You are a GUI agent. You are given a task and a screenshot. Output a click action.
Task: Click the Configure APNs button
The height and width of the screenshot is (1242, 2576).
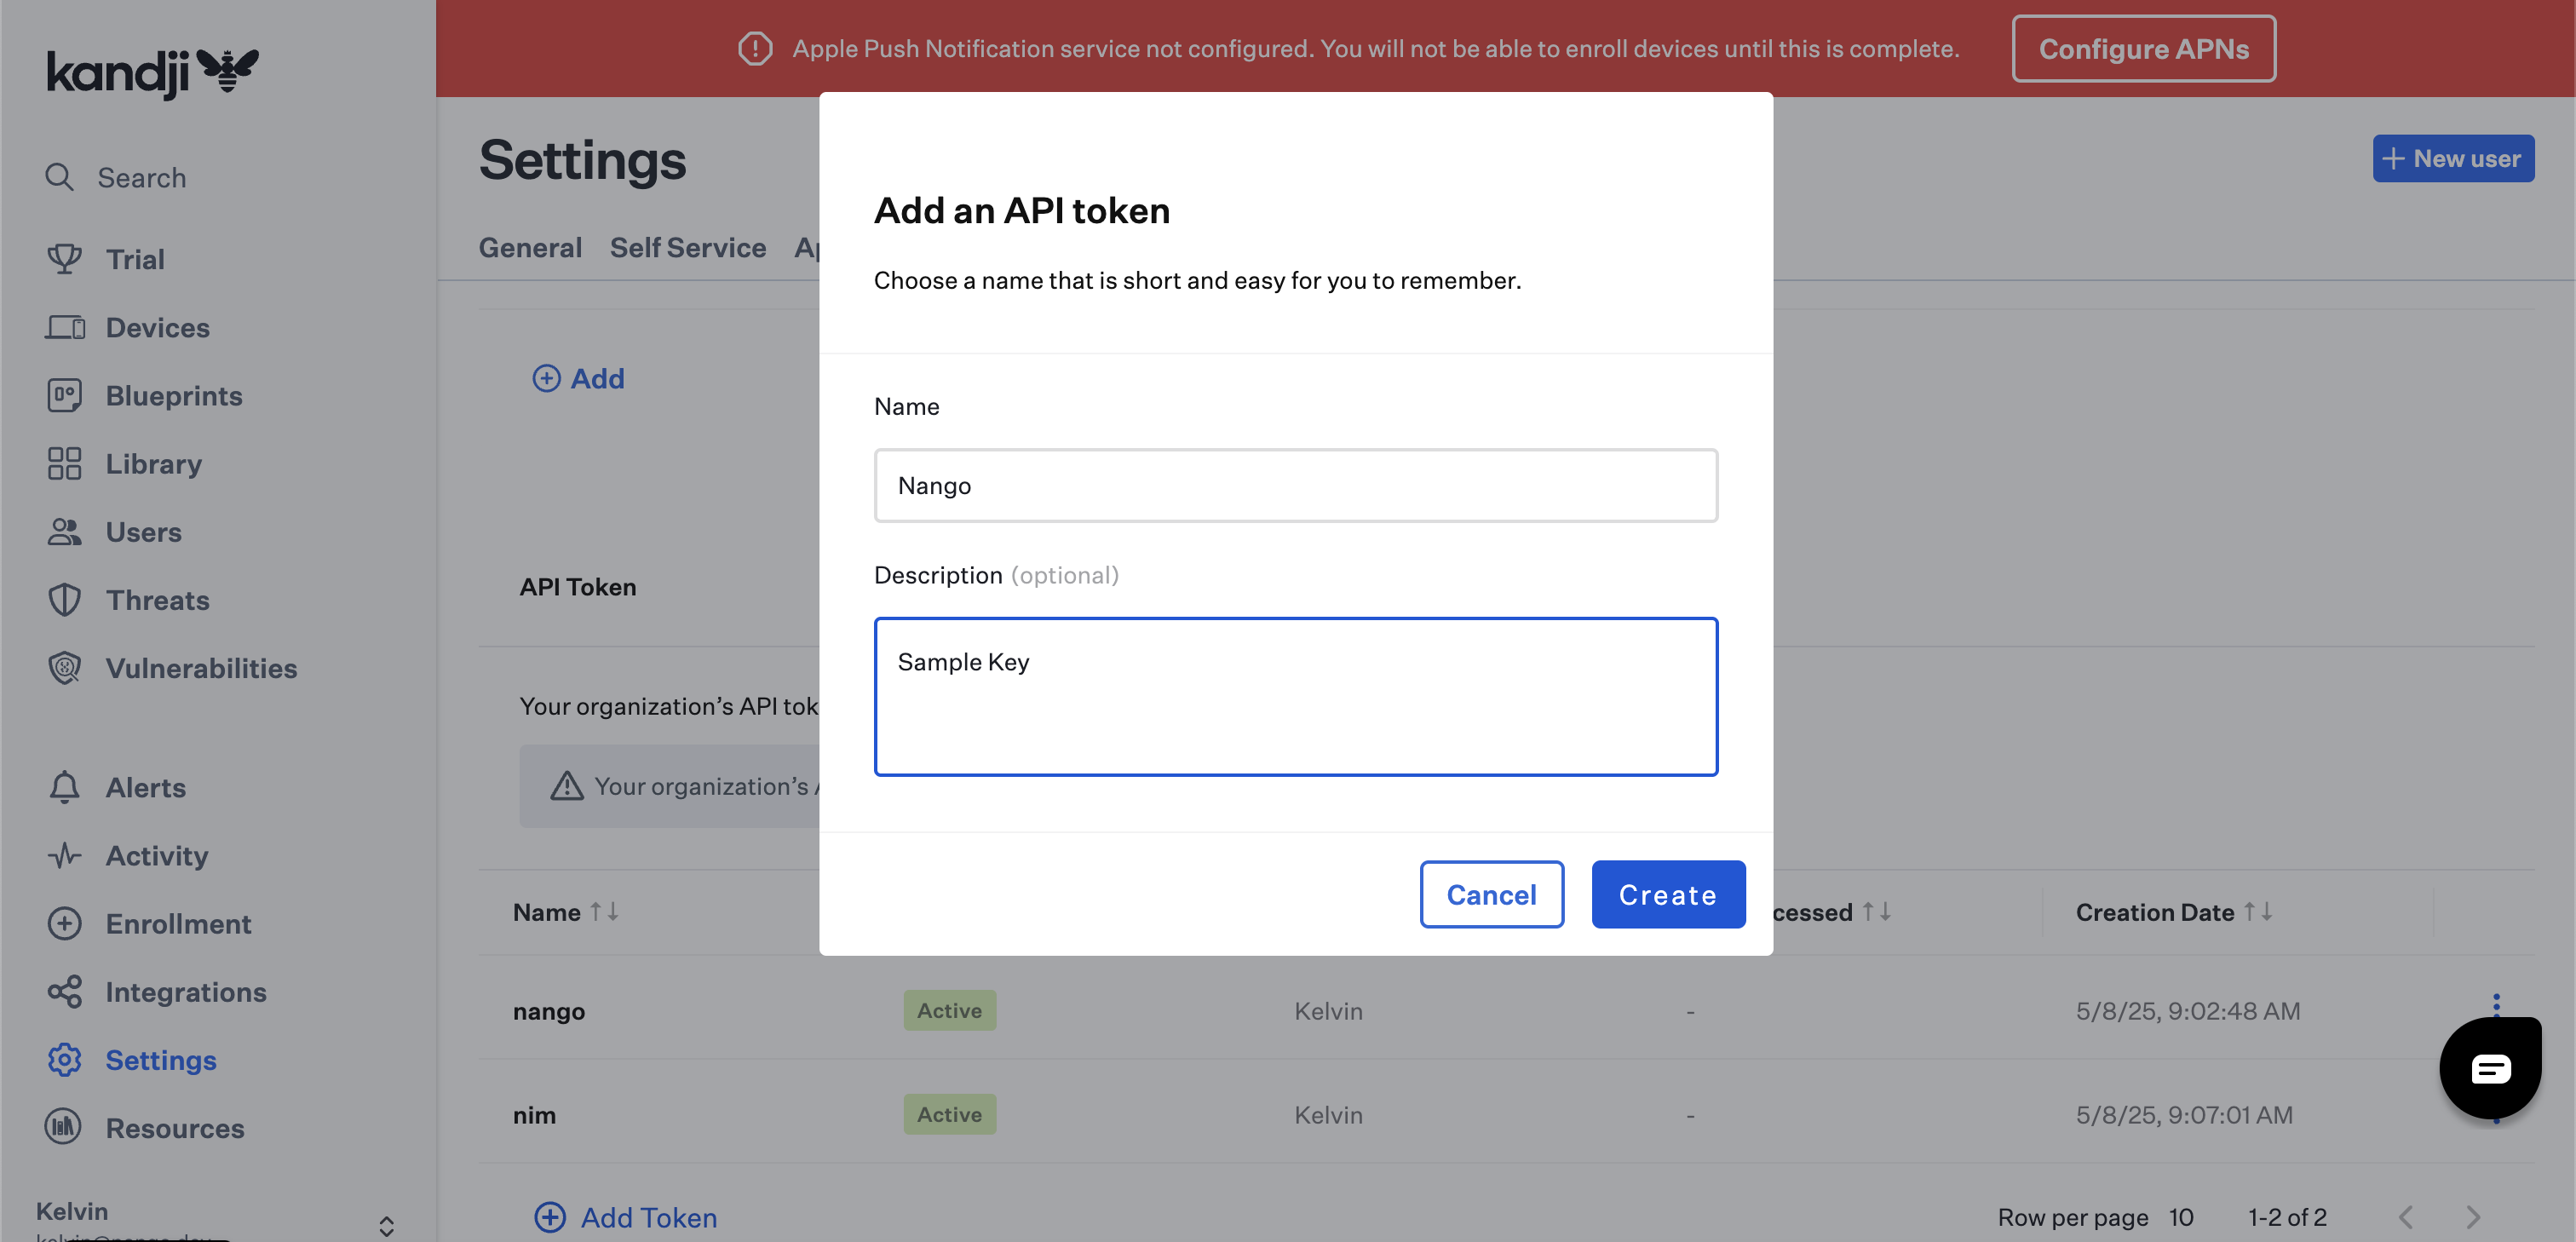click(x=2143, y=49)
